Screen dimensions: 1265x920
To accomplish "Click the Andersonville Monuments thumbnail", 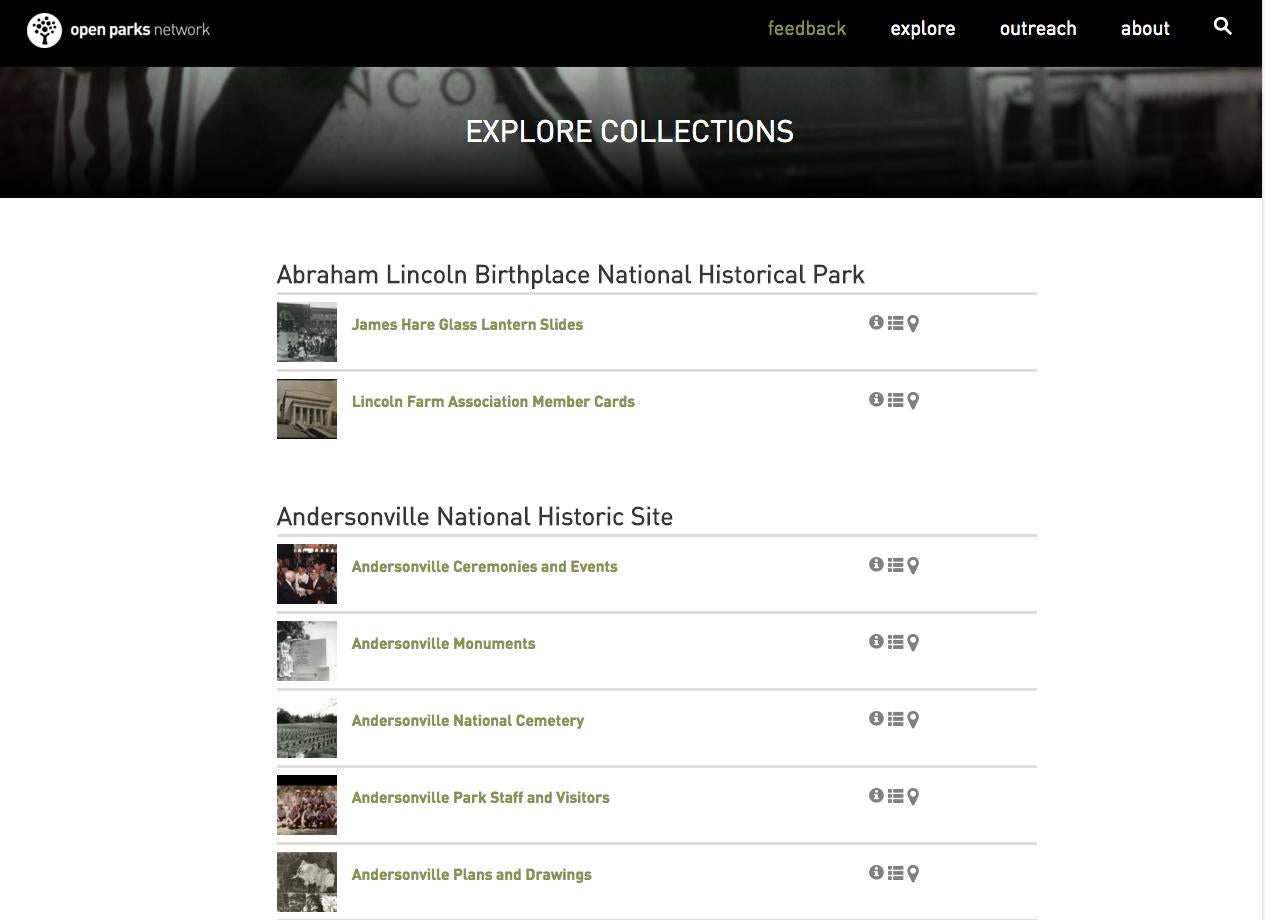I will pyautogui.click(x=307, y=651).
